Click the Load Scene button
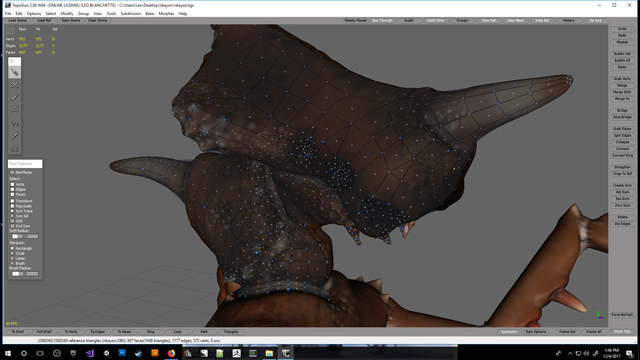 coord(18,20)
